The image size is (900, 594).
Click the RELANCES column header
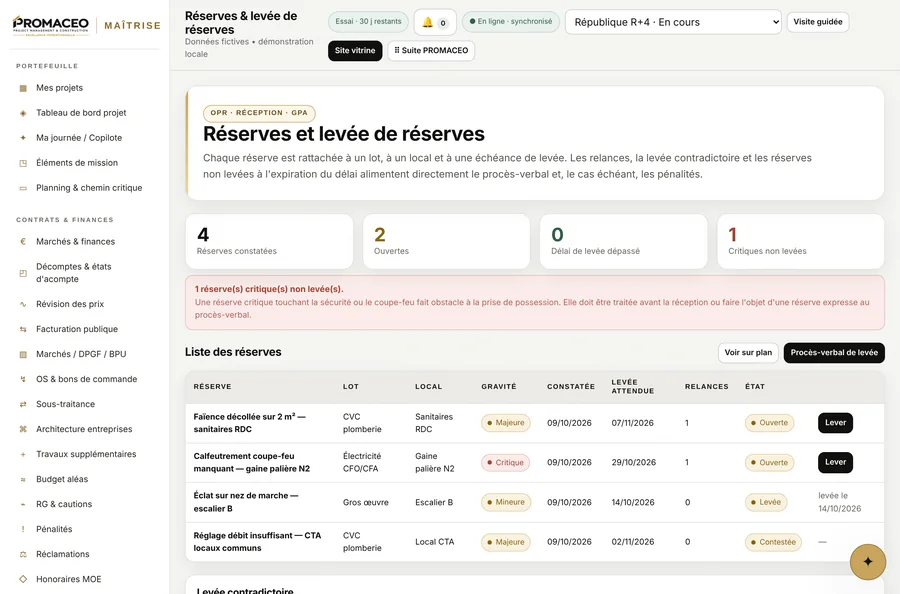point(707,387)
